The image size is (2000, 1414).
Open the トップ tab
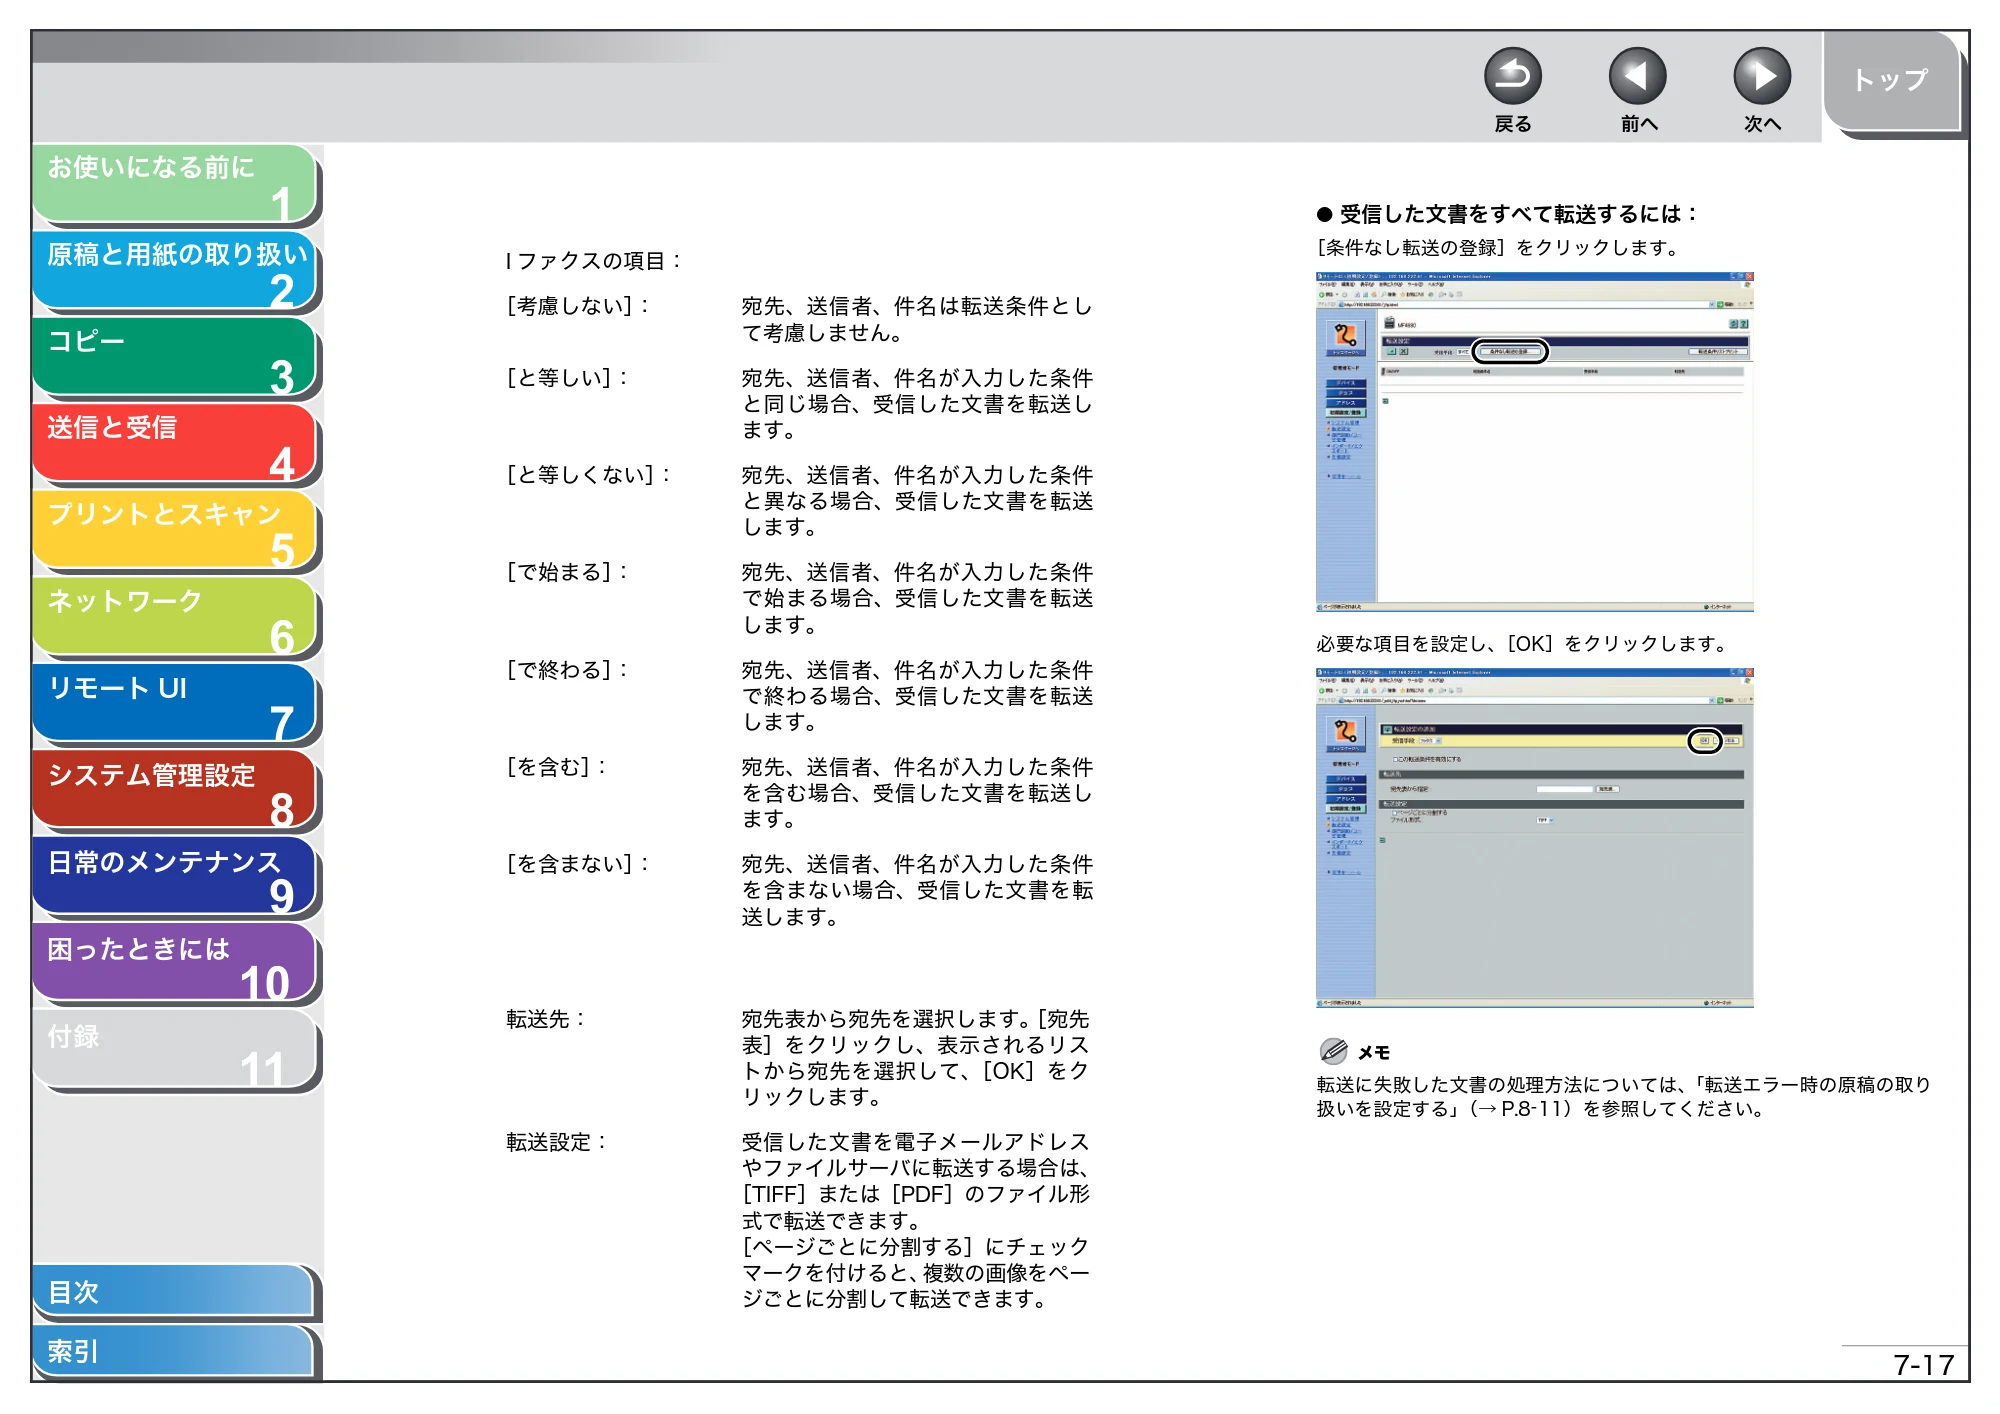point(1890,81)
